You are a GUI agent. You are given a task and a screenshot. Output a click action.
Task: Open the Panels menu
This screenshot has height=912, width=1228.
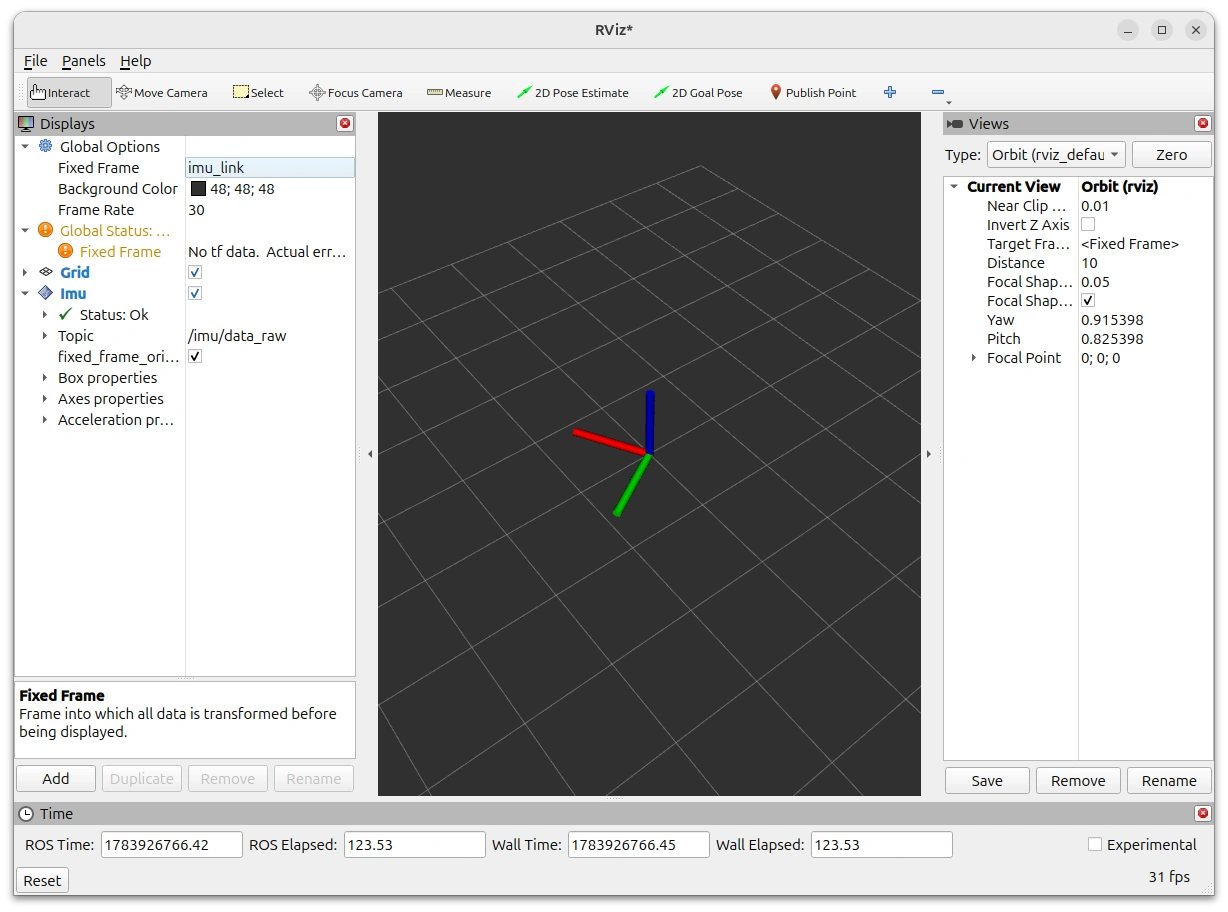(x=83, y=61)
